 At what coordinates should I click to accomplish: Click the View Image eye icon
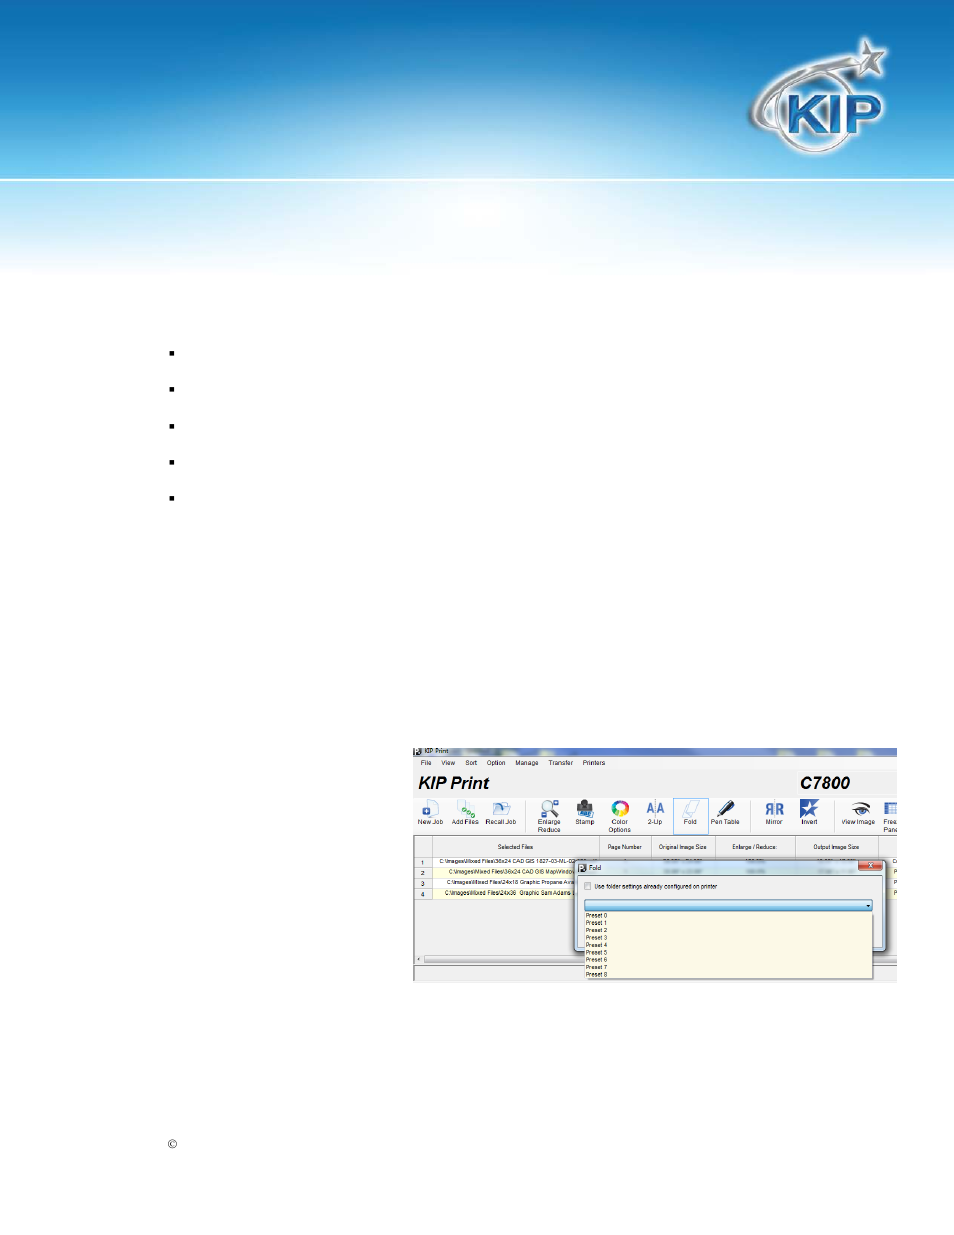[858, 813]
